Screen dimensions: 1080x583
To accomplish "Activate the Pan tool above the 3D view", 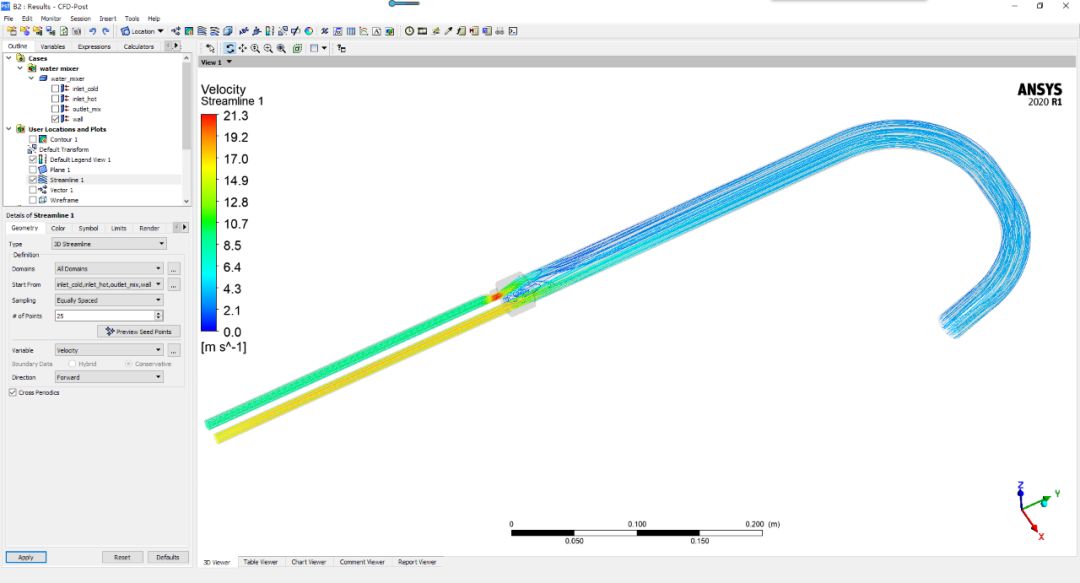I will coord(242,47).
